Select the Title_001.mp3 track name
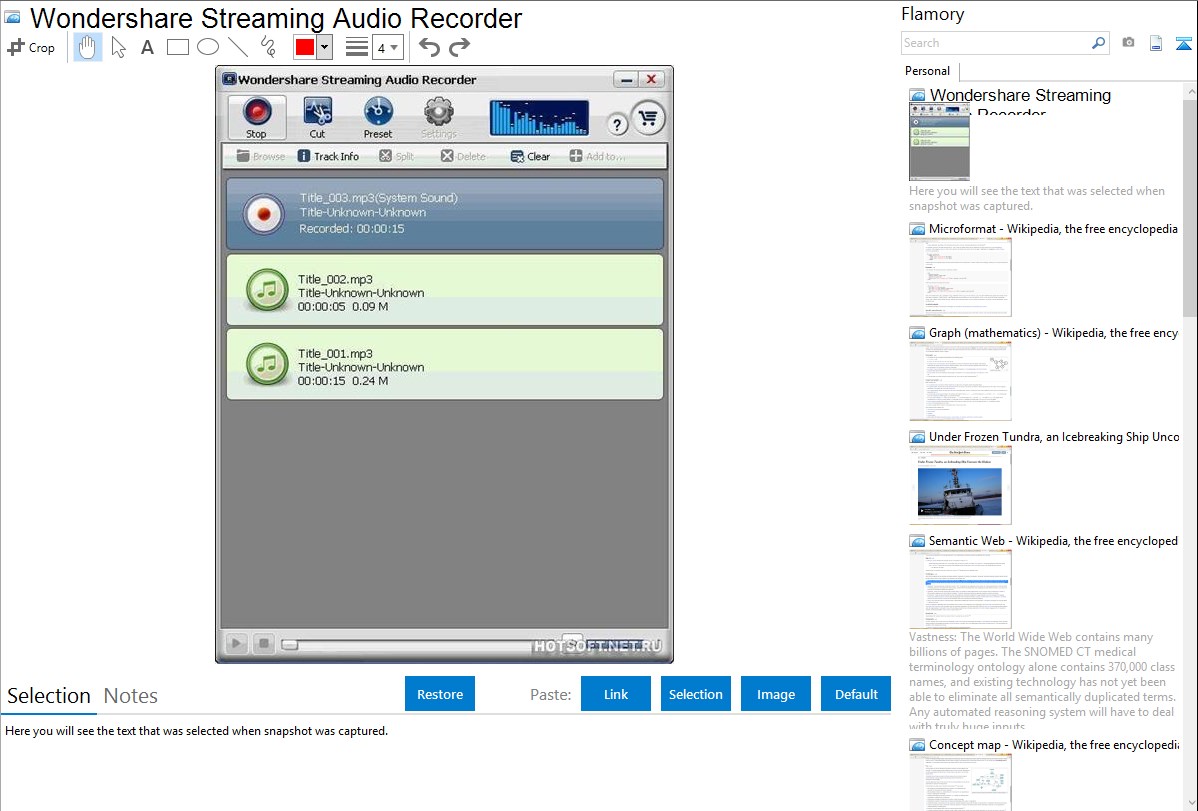Image resolution: width=1198 pixels, height=811 pixels. point(335,354)
